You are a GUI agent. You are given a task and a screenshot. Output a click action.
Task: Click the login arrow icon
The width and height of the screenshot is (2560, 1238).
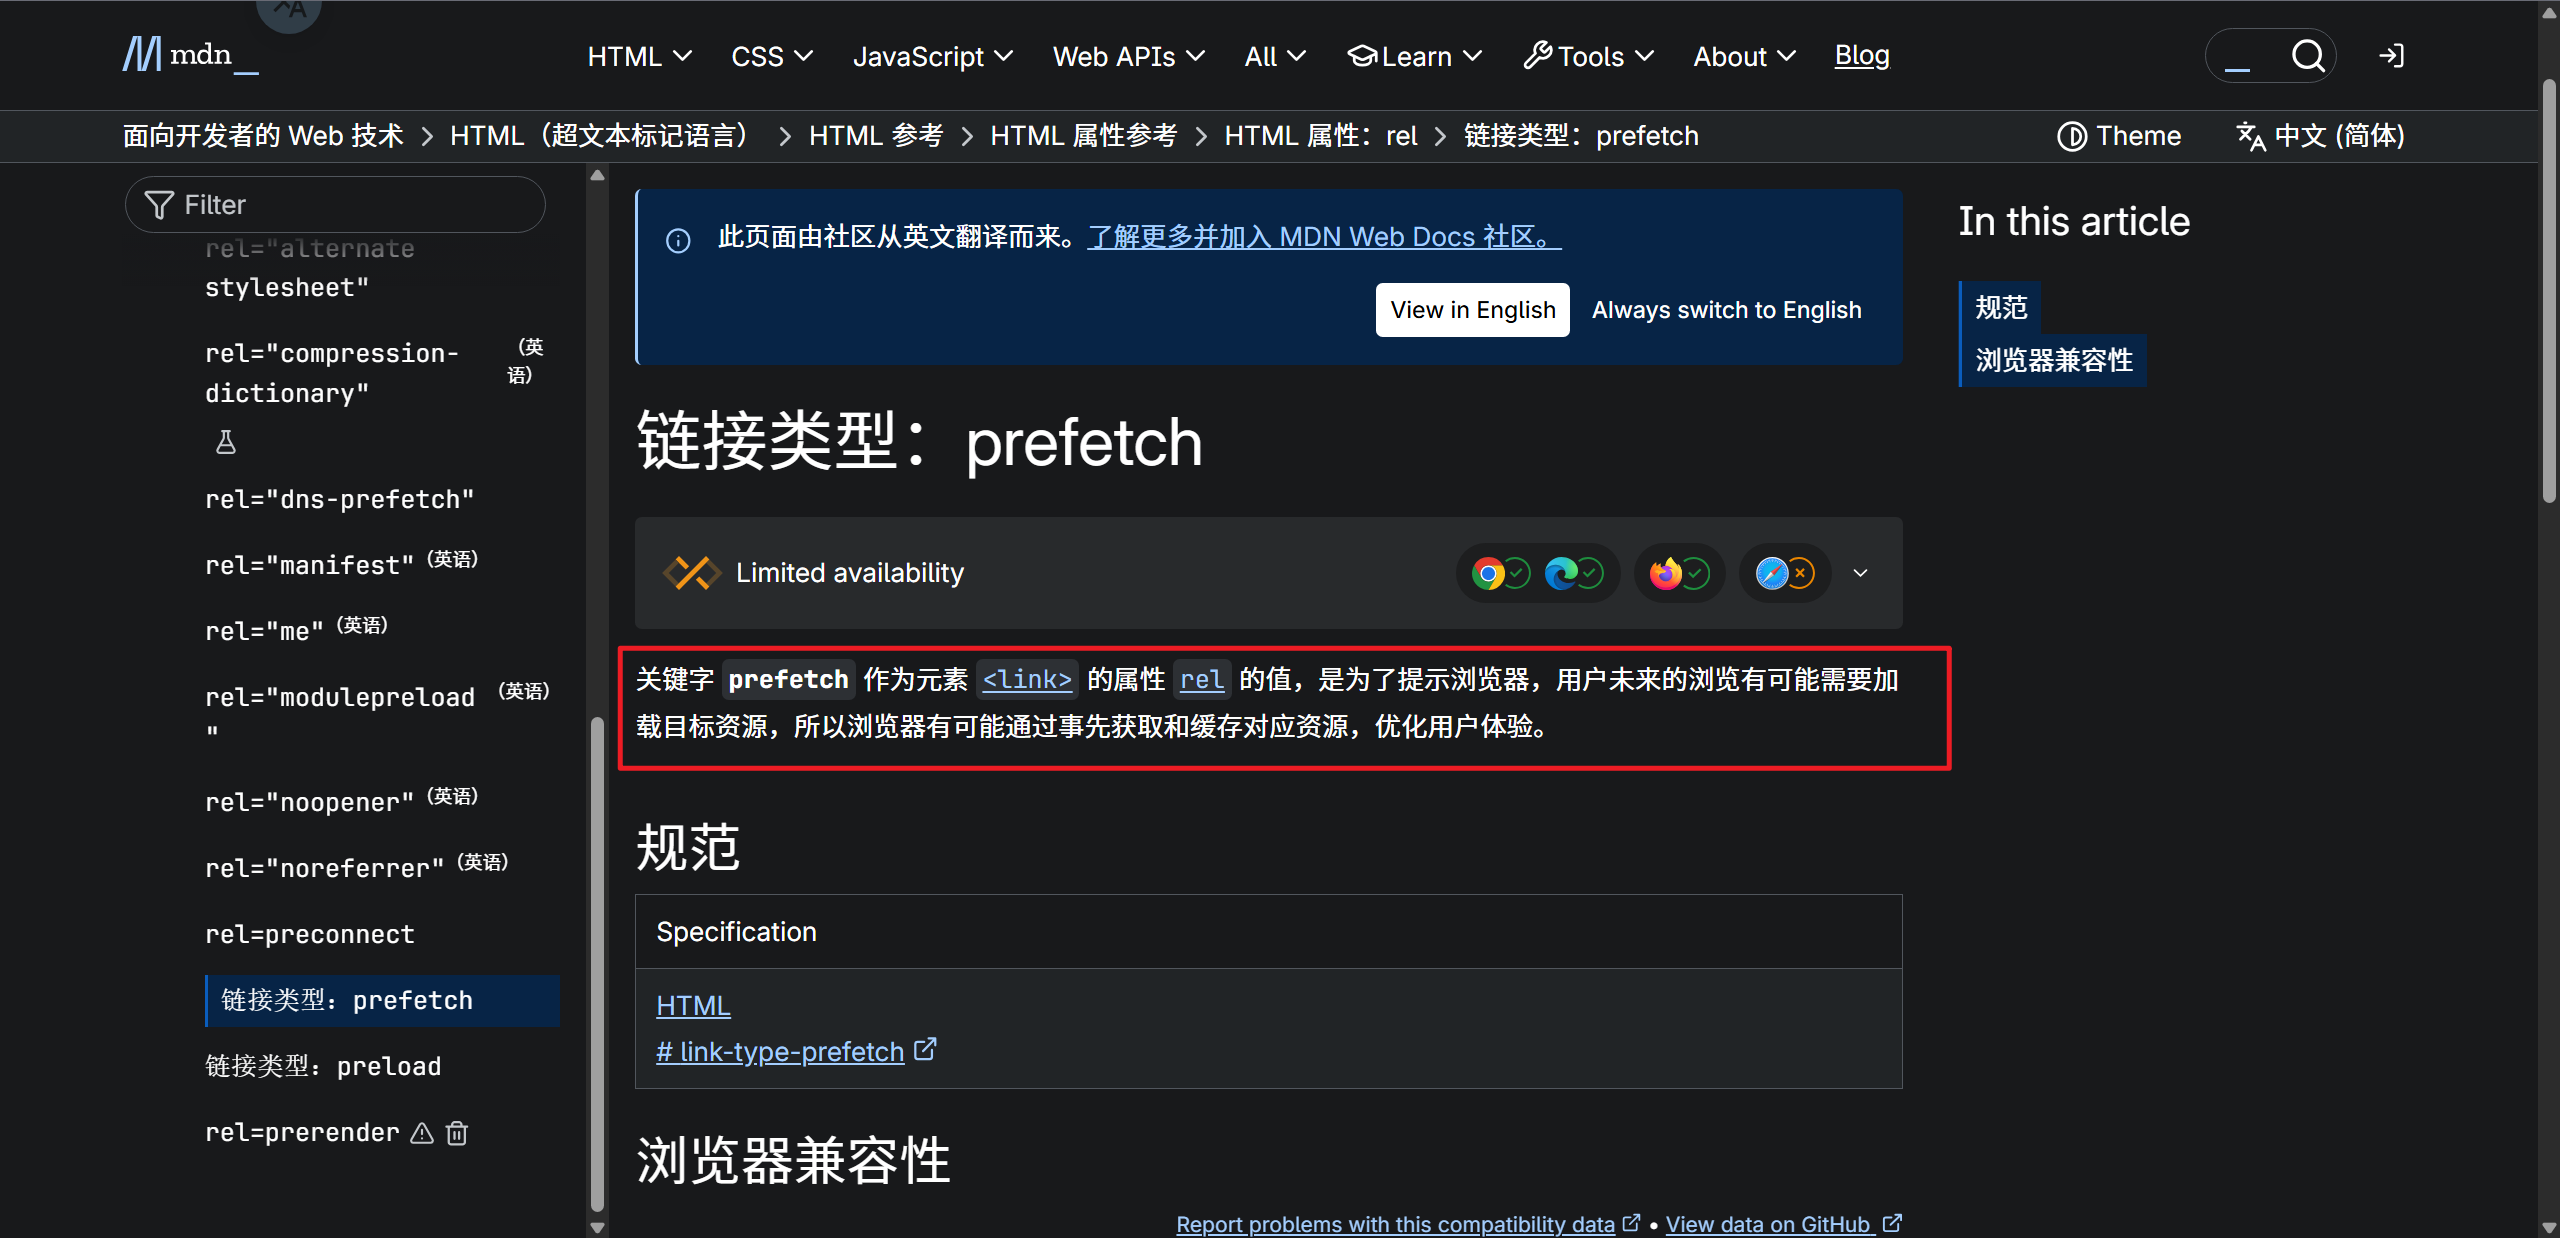(x=2391, y=56)
